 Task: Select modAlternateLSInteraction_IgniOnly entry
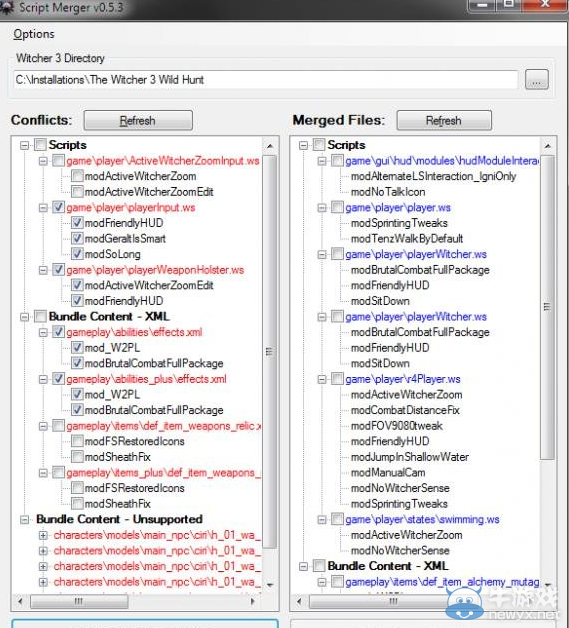coord(433,176)
